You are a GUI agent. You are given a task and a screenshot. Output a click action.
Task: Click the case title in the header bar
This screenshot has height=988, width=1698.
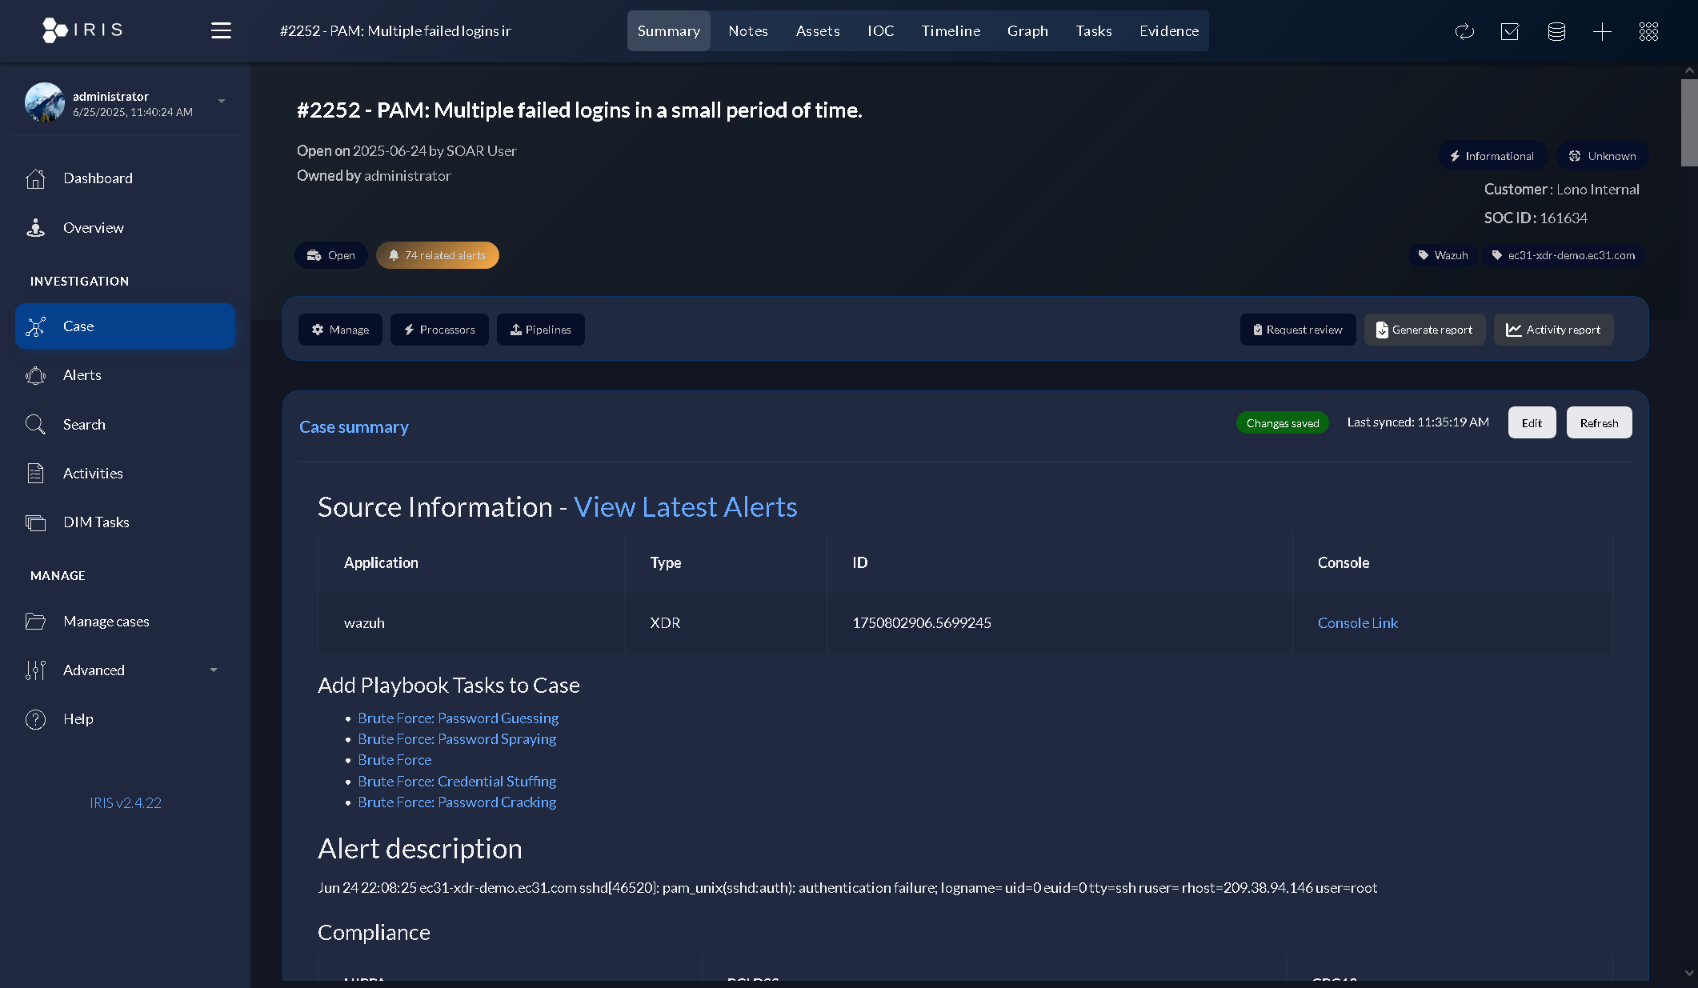pyautogui.click(x=395, y=31)
